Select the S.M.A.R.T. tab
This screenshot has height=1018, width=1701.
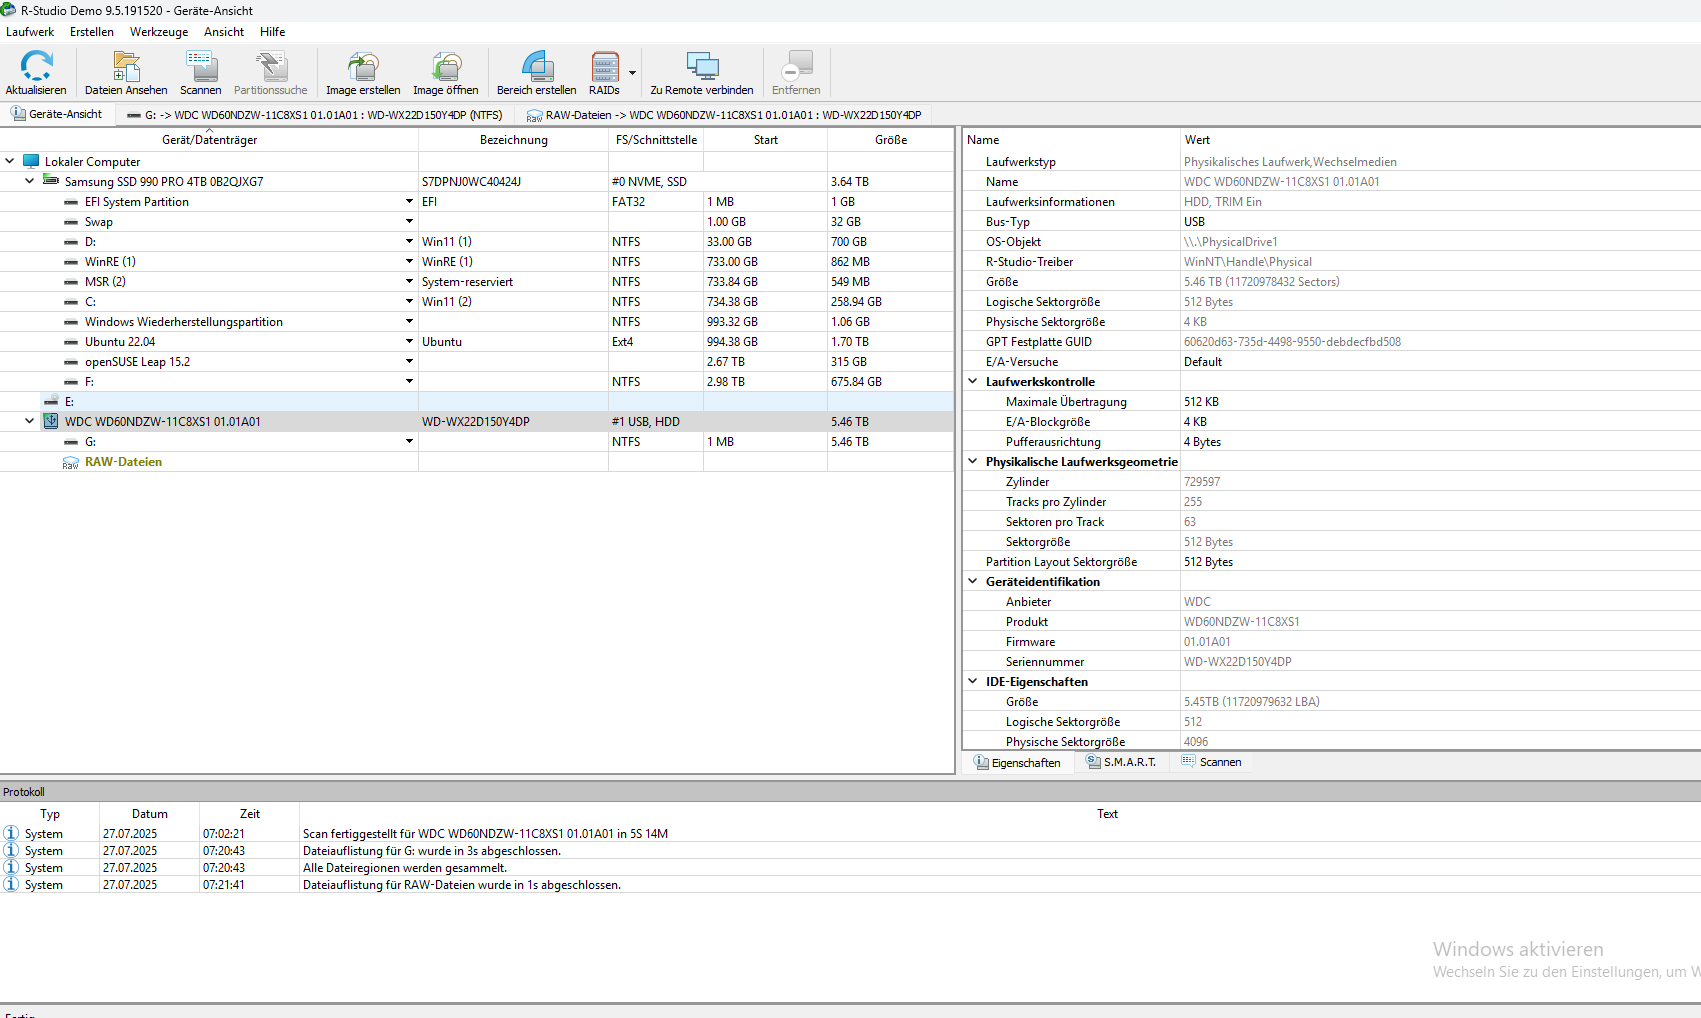[1120, 762]
